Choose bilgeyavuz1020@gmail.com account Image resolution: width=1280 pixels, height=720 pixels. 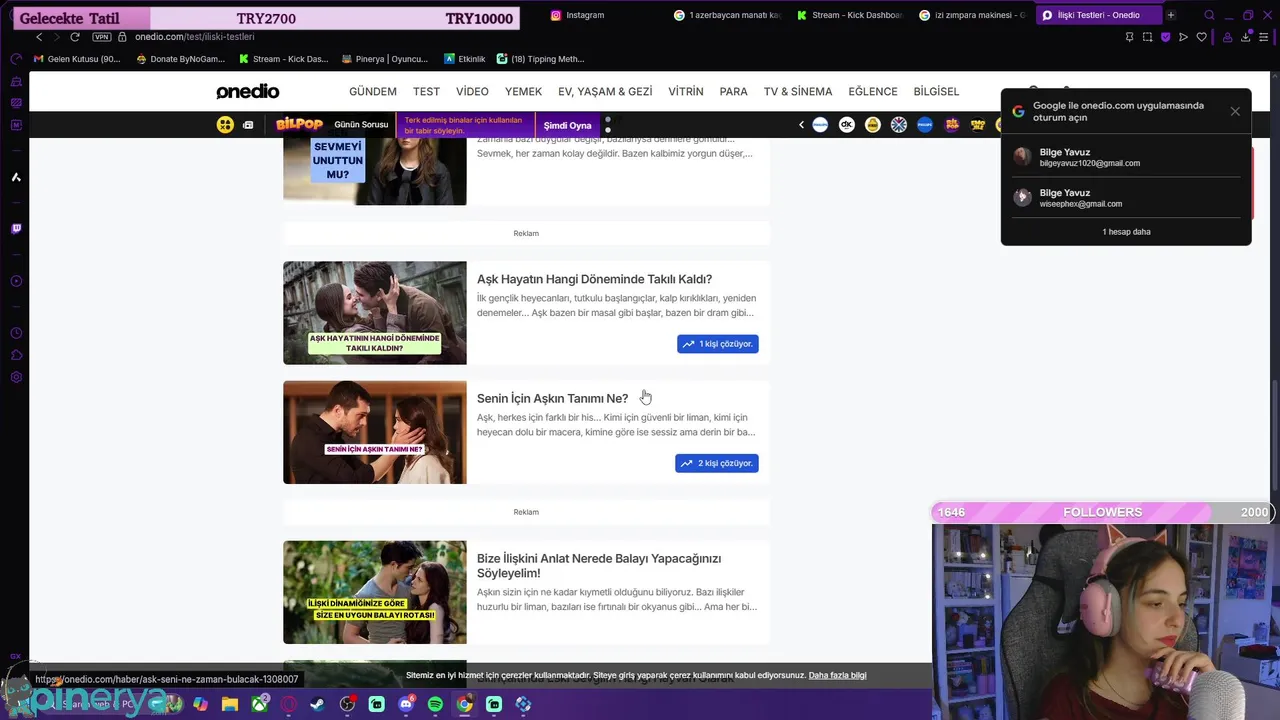1126,157
